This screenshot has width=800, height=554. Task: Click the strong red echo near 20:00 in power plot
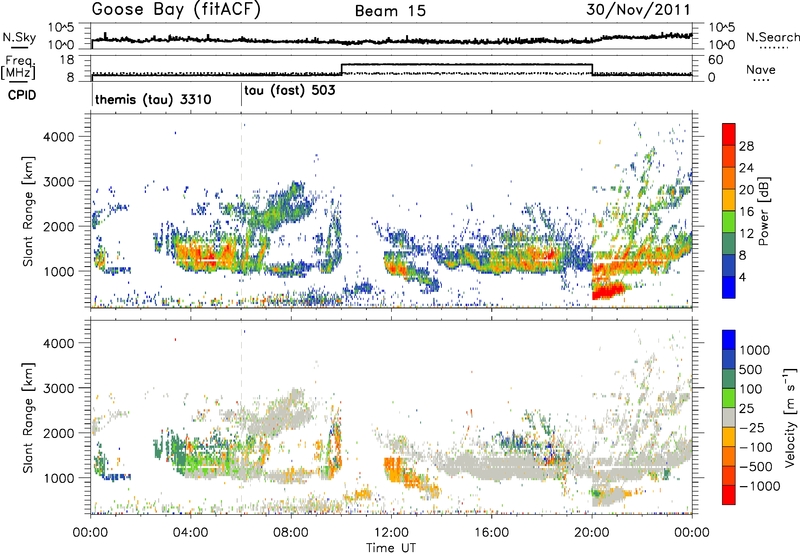pos(609,290)
